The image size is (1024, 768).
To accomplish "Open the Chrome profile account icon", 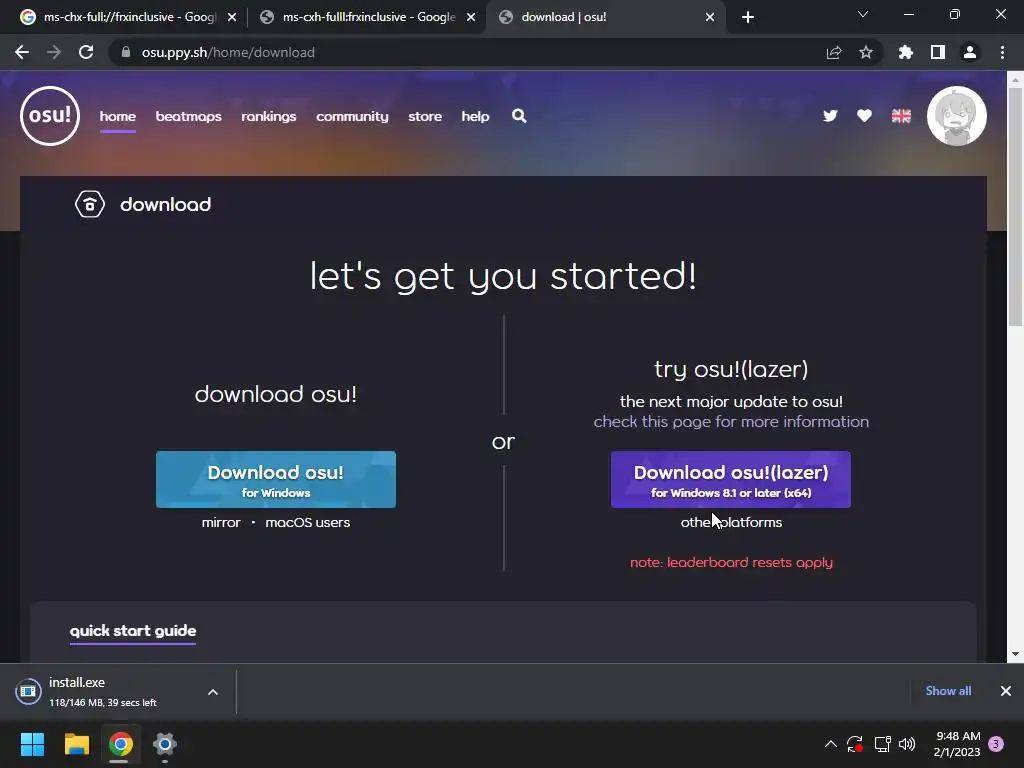I will point(970,52).
